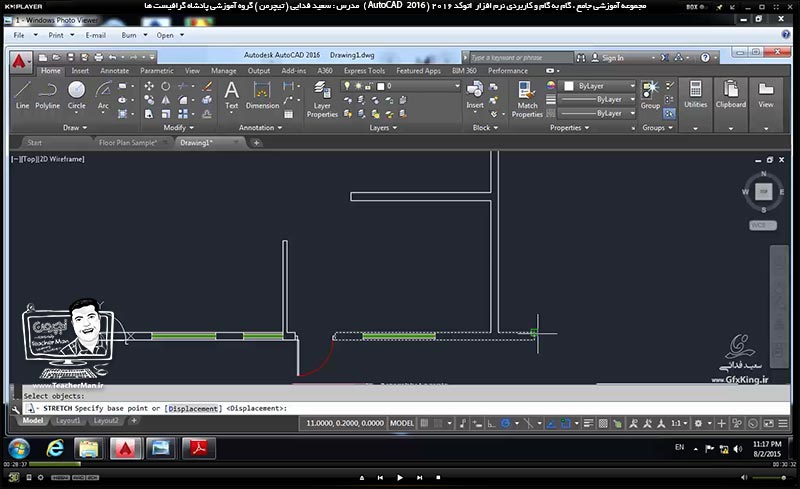Toggle Ortho mode in the status bar

pyautogui.click(x=491, y=423)
